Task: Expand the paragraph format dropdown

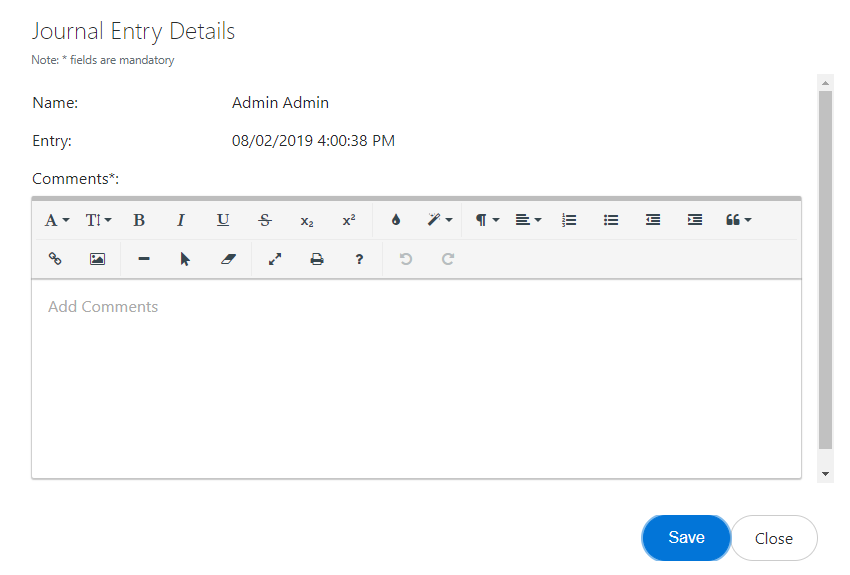Action: tap(487, 220)
